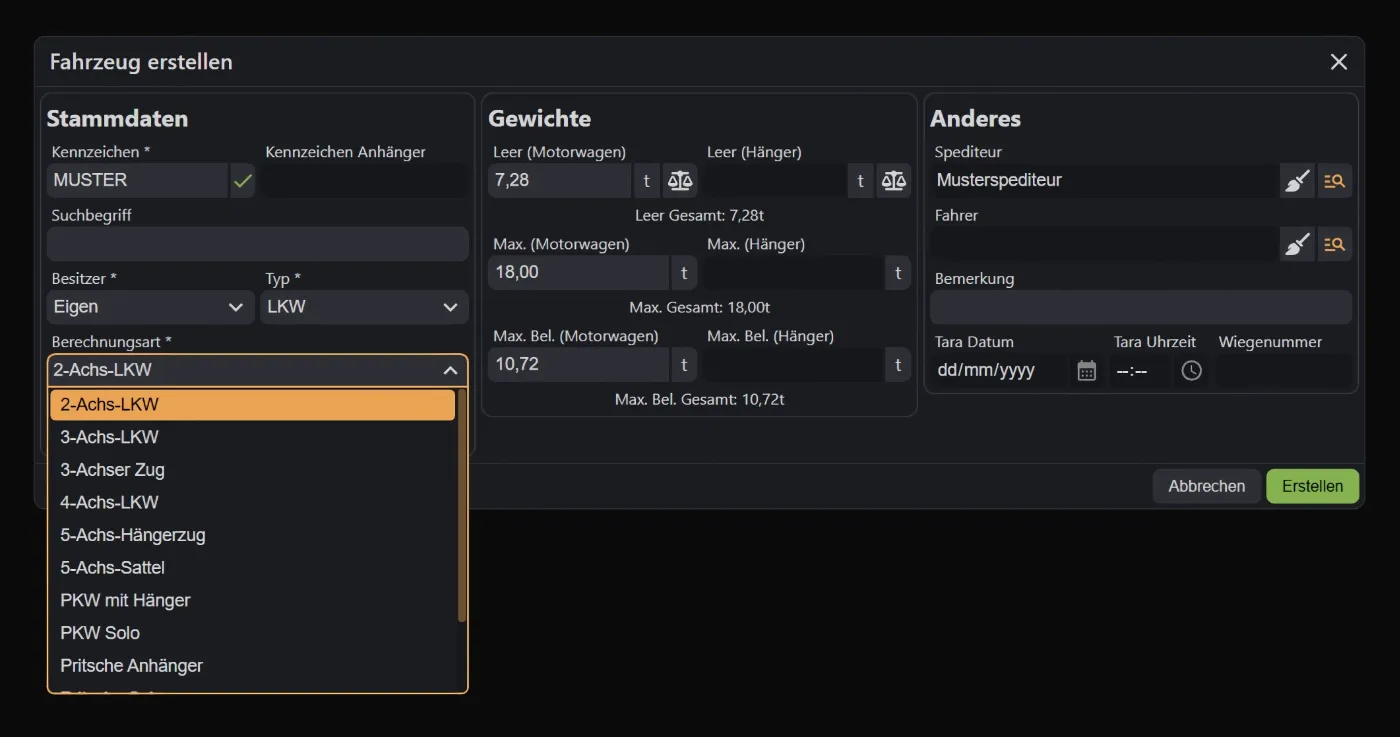Viewport: 1400px width, 737px height.
Task: Select 2-Achs-LKW option in list
Action: click(253, 405)
